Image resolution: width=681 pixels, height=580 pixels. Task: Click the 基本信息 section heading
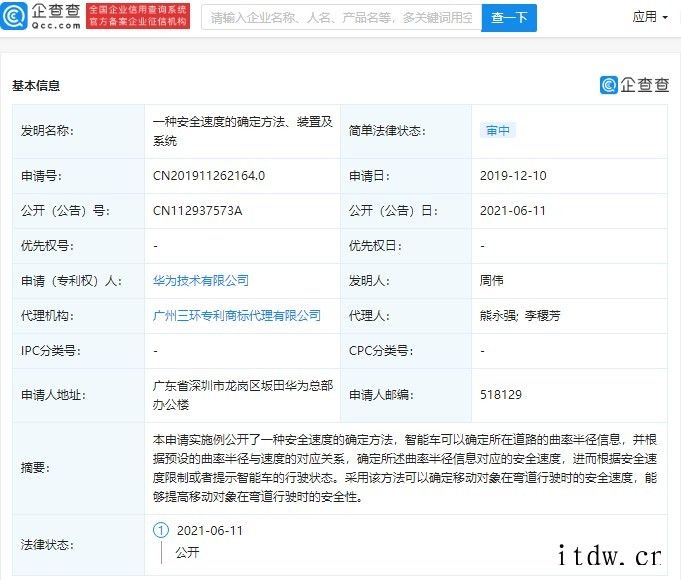tap(36, 86)
